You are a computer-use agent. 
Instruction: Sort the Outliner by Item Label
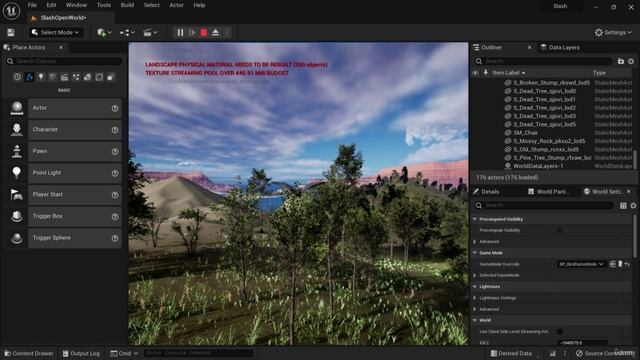[x=509, y=73]
